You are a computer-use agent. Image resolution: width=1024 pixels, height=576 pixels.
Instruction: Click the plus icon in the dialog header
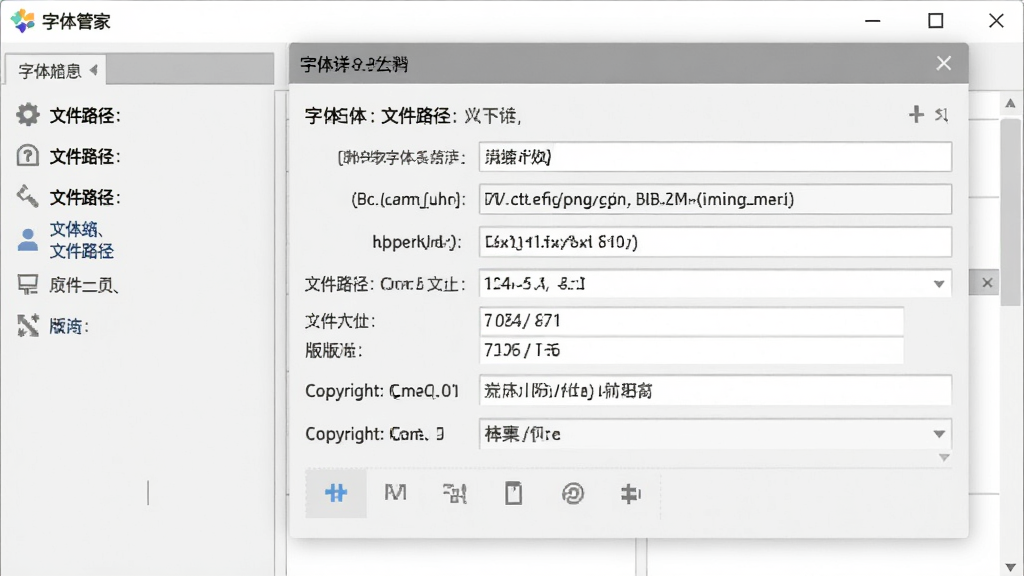pyautogui.click(x=916, y=114)
